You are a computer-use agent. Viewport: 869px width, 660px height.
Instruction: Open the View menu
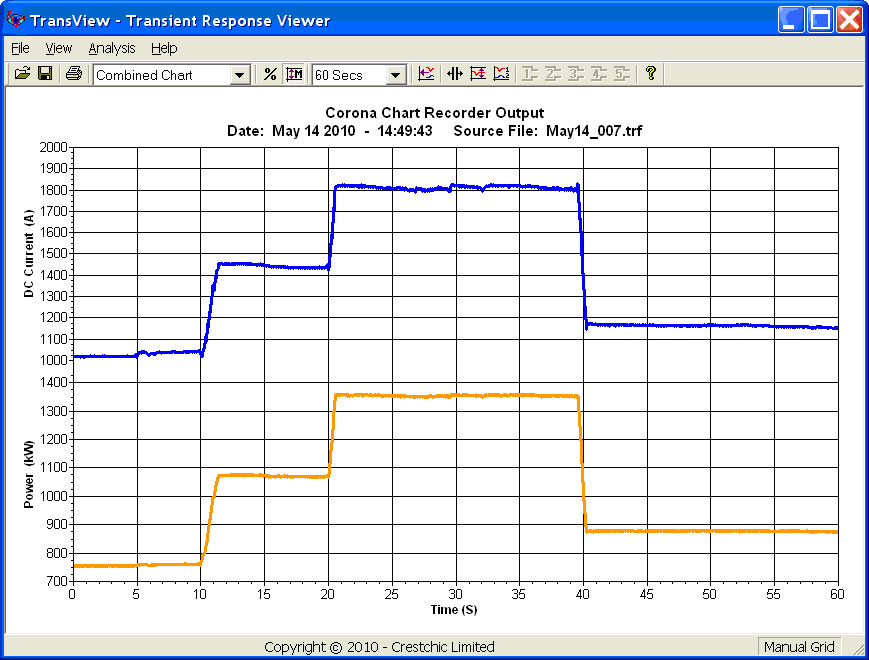pos(59,48)
